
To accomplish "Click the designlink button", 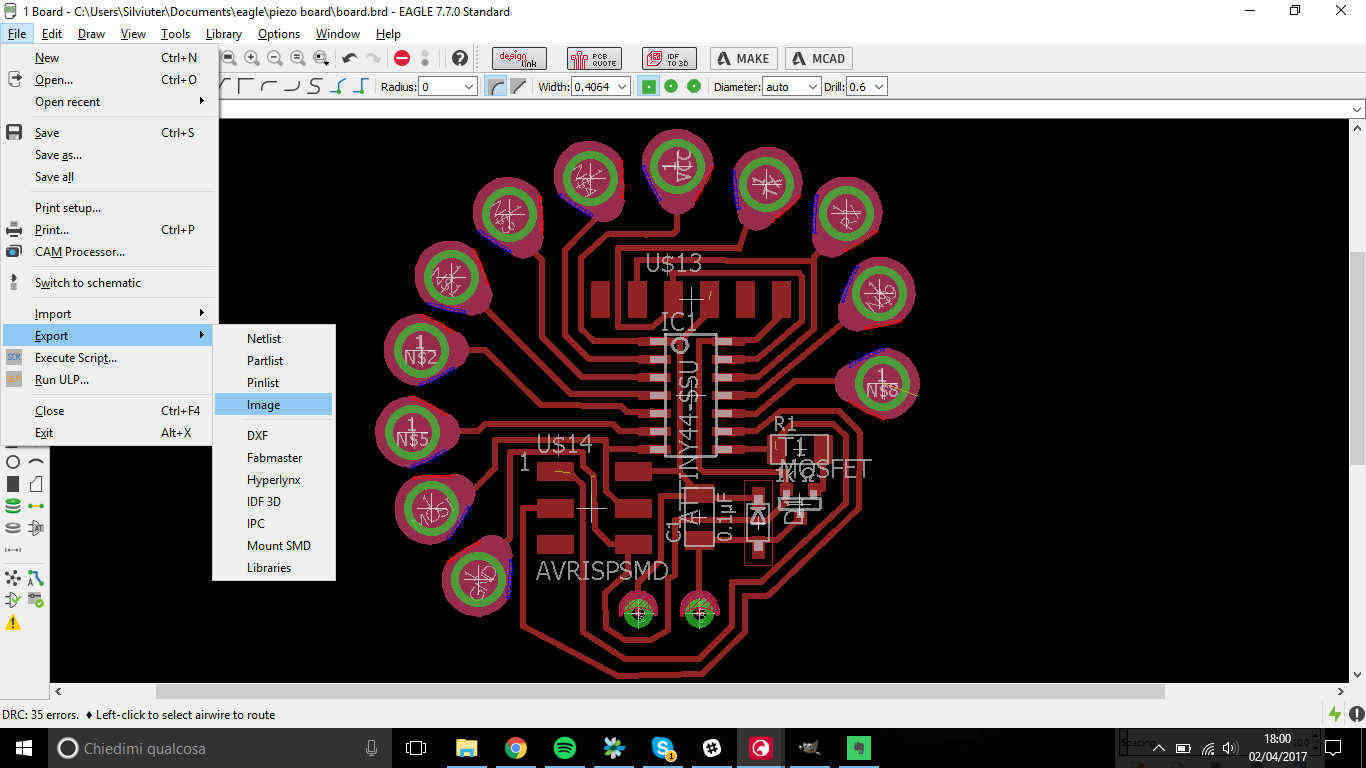I will coord(519,58).
